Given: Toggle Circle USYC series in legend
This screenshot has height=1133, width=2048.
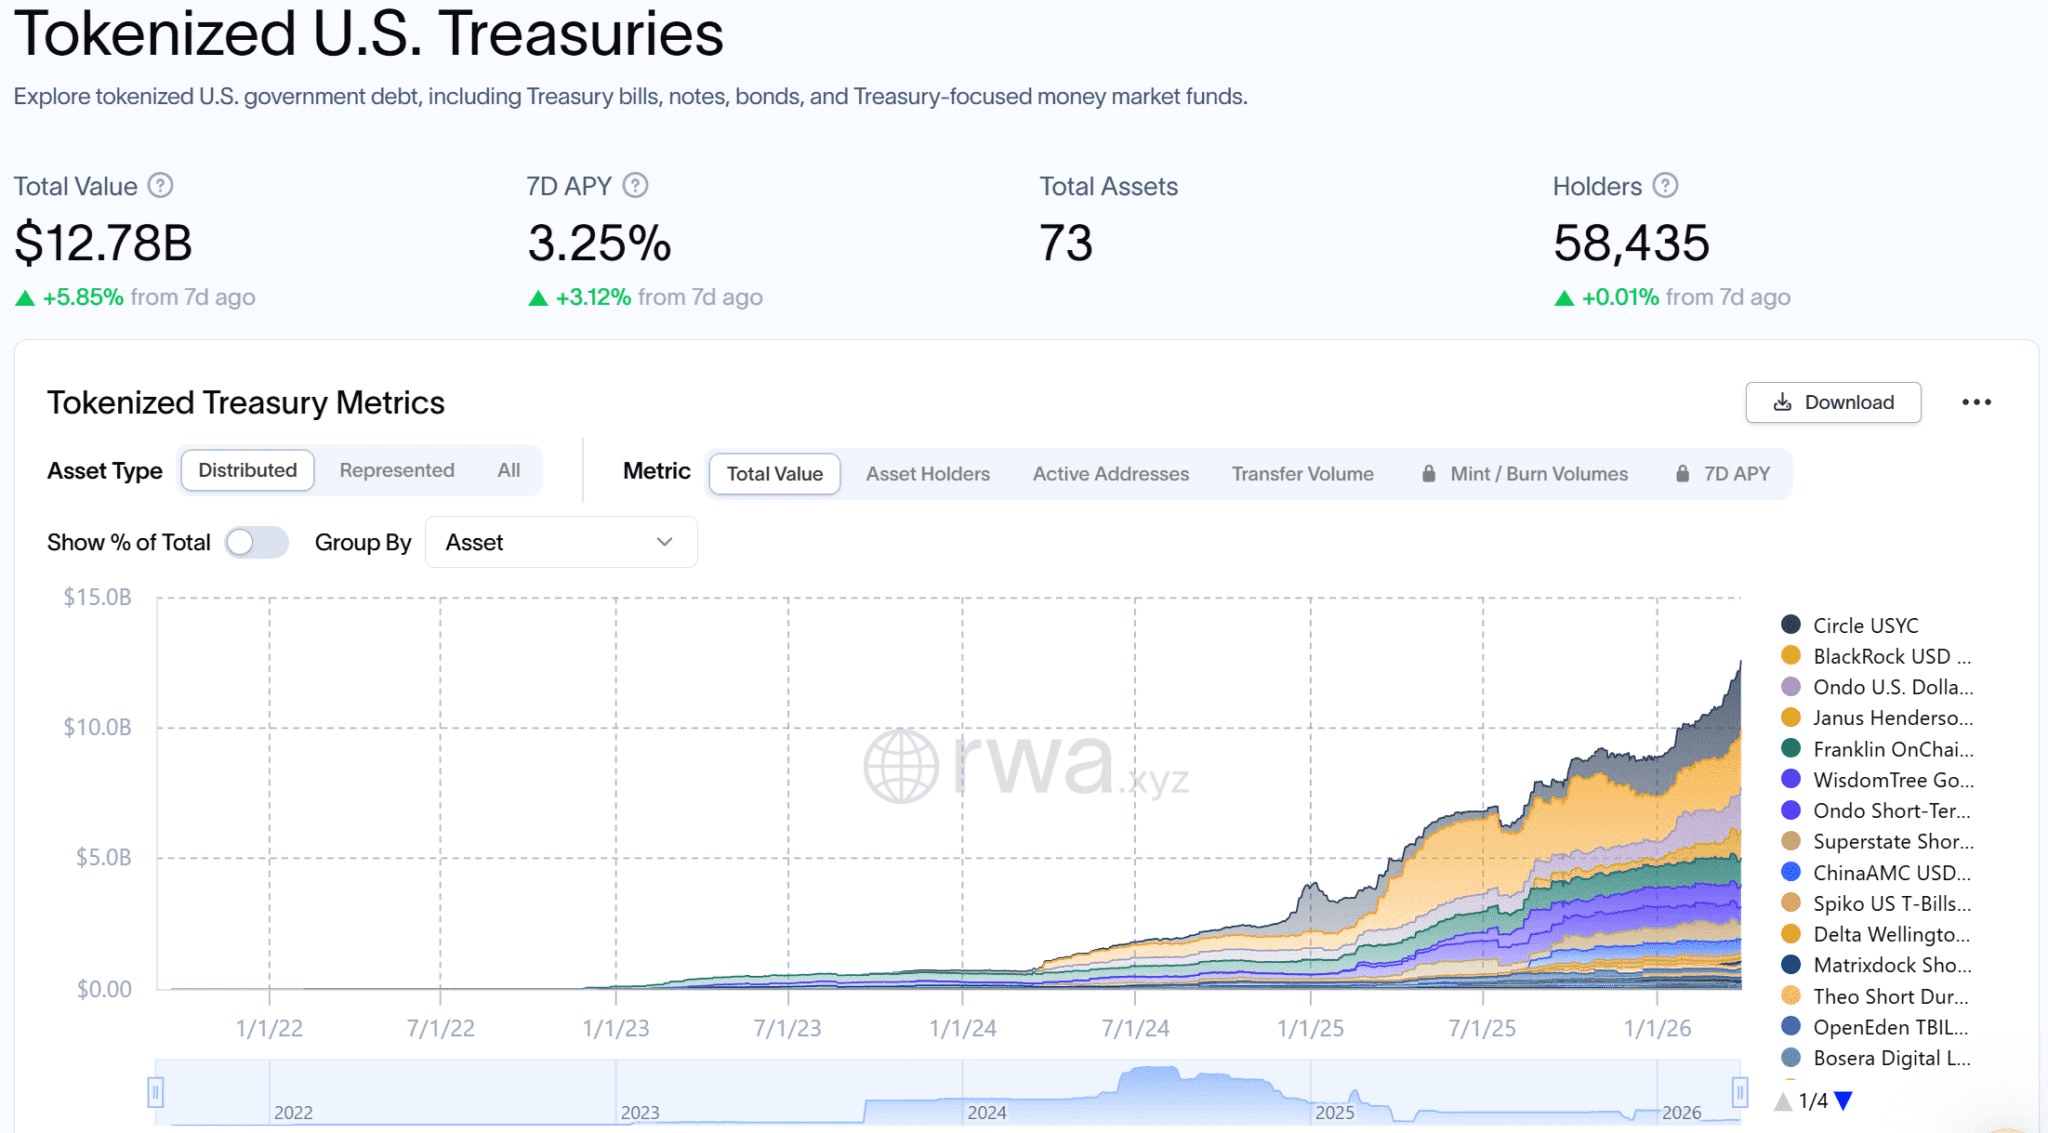Looking at the screenshot, I should (x=1864, y=625).
